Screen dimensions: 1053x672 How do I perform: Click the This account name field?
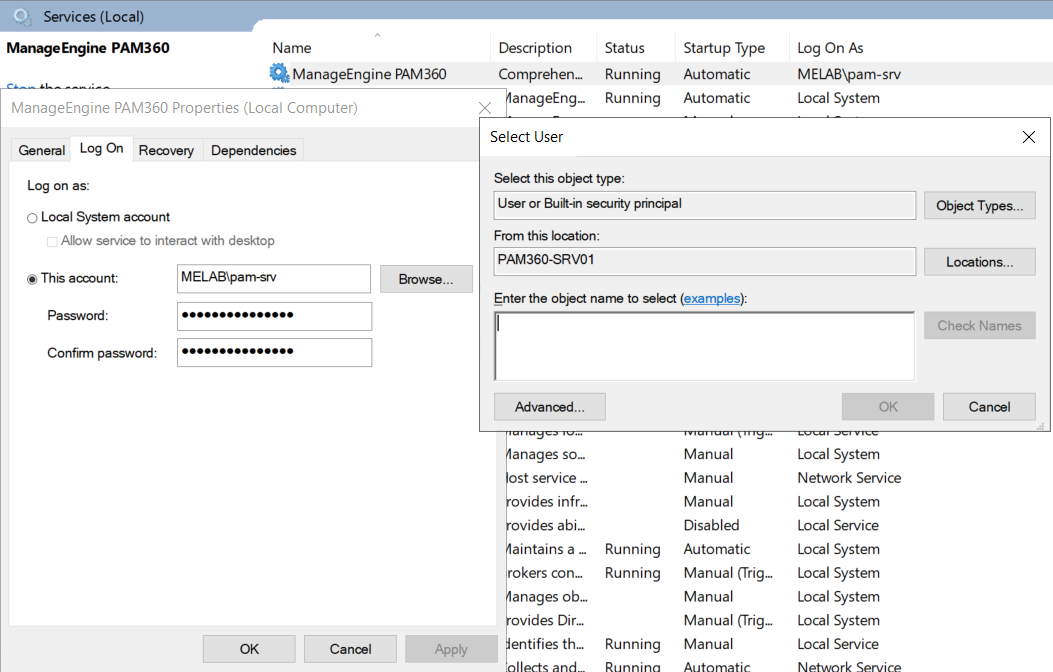pyautogui.click(x=274, y=278)
